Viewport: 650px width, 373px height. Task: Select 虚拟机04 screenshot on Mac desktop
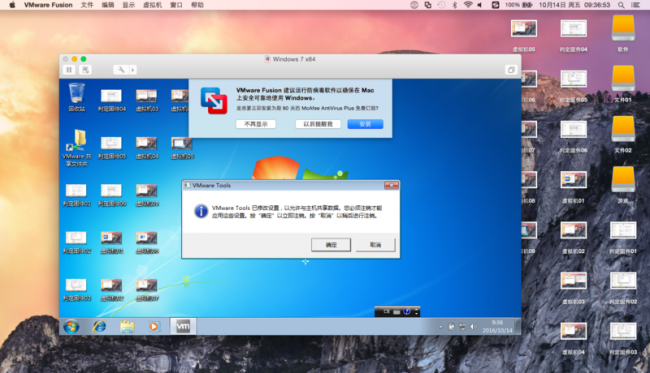coord(574,338)
